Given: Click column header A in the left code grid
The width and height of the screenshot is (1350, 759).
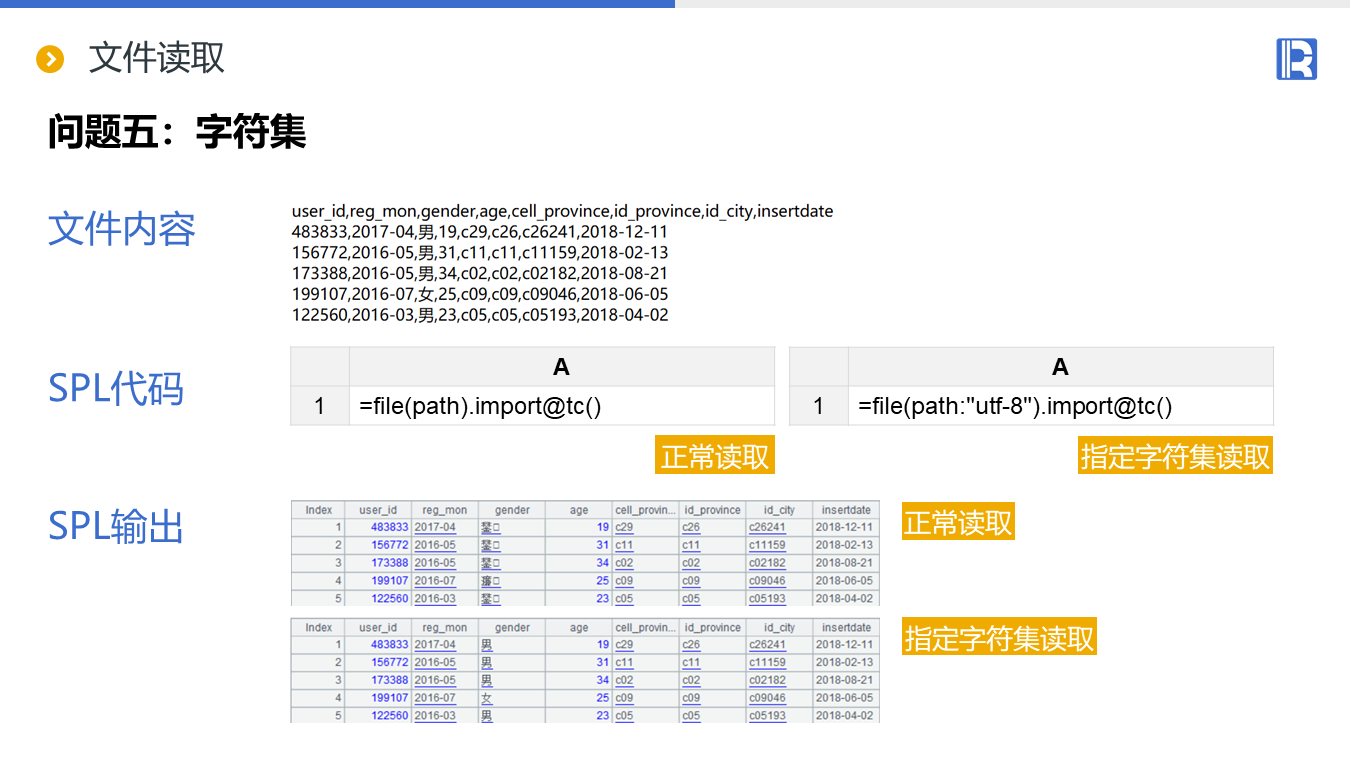Looking at the screenshot, I should point(561,367).
